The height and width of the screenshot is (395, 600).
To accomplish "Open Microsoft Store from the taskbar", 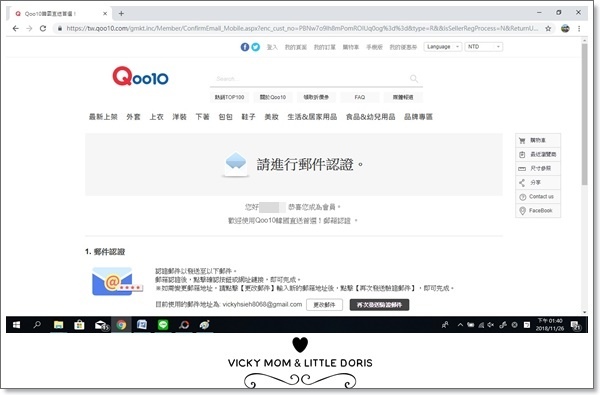I will point(79,325).
